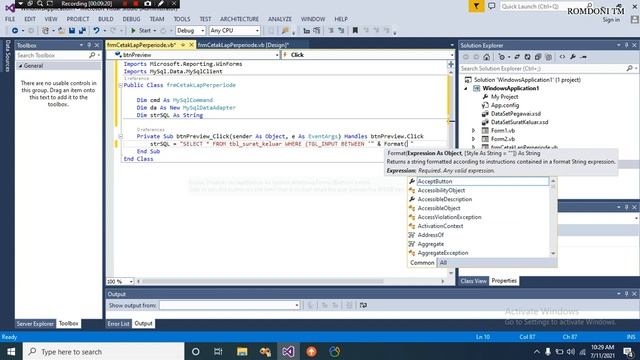
Task: Click the Undo toolbar icon
Action: tap(96, 31)
